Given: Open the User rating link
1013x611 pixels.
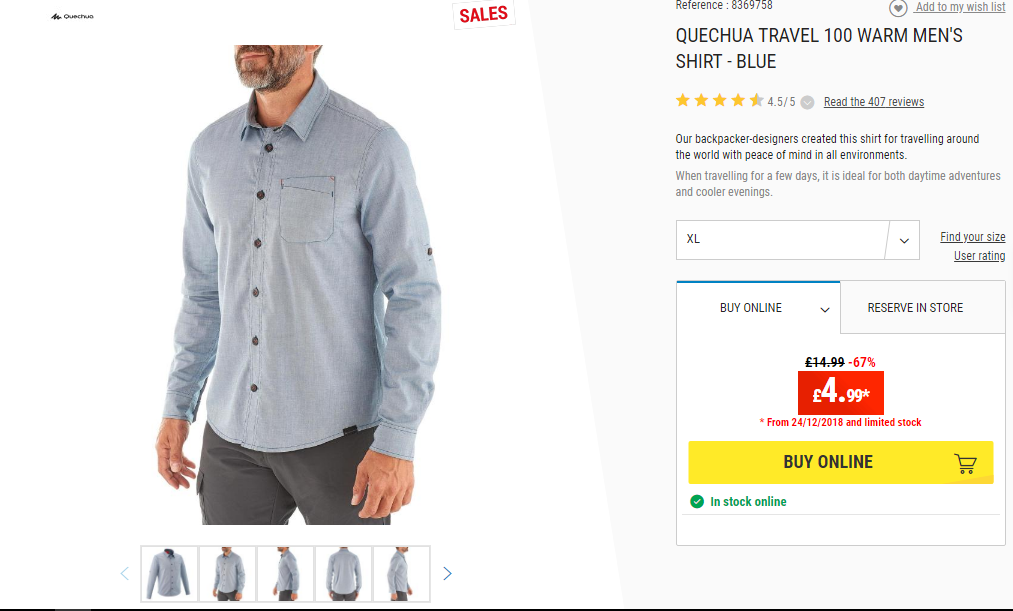Looking at the screenshot, I should click(979, 256).
